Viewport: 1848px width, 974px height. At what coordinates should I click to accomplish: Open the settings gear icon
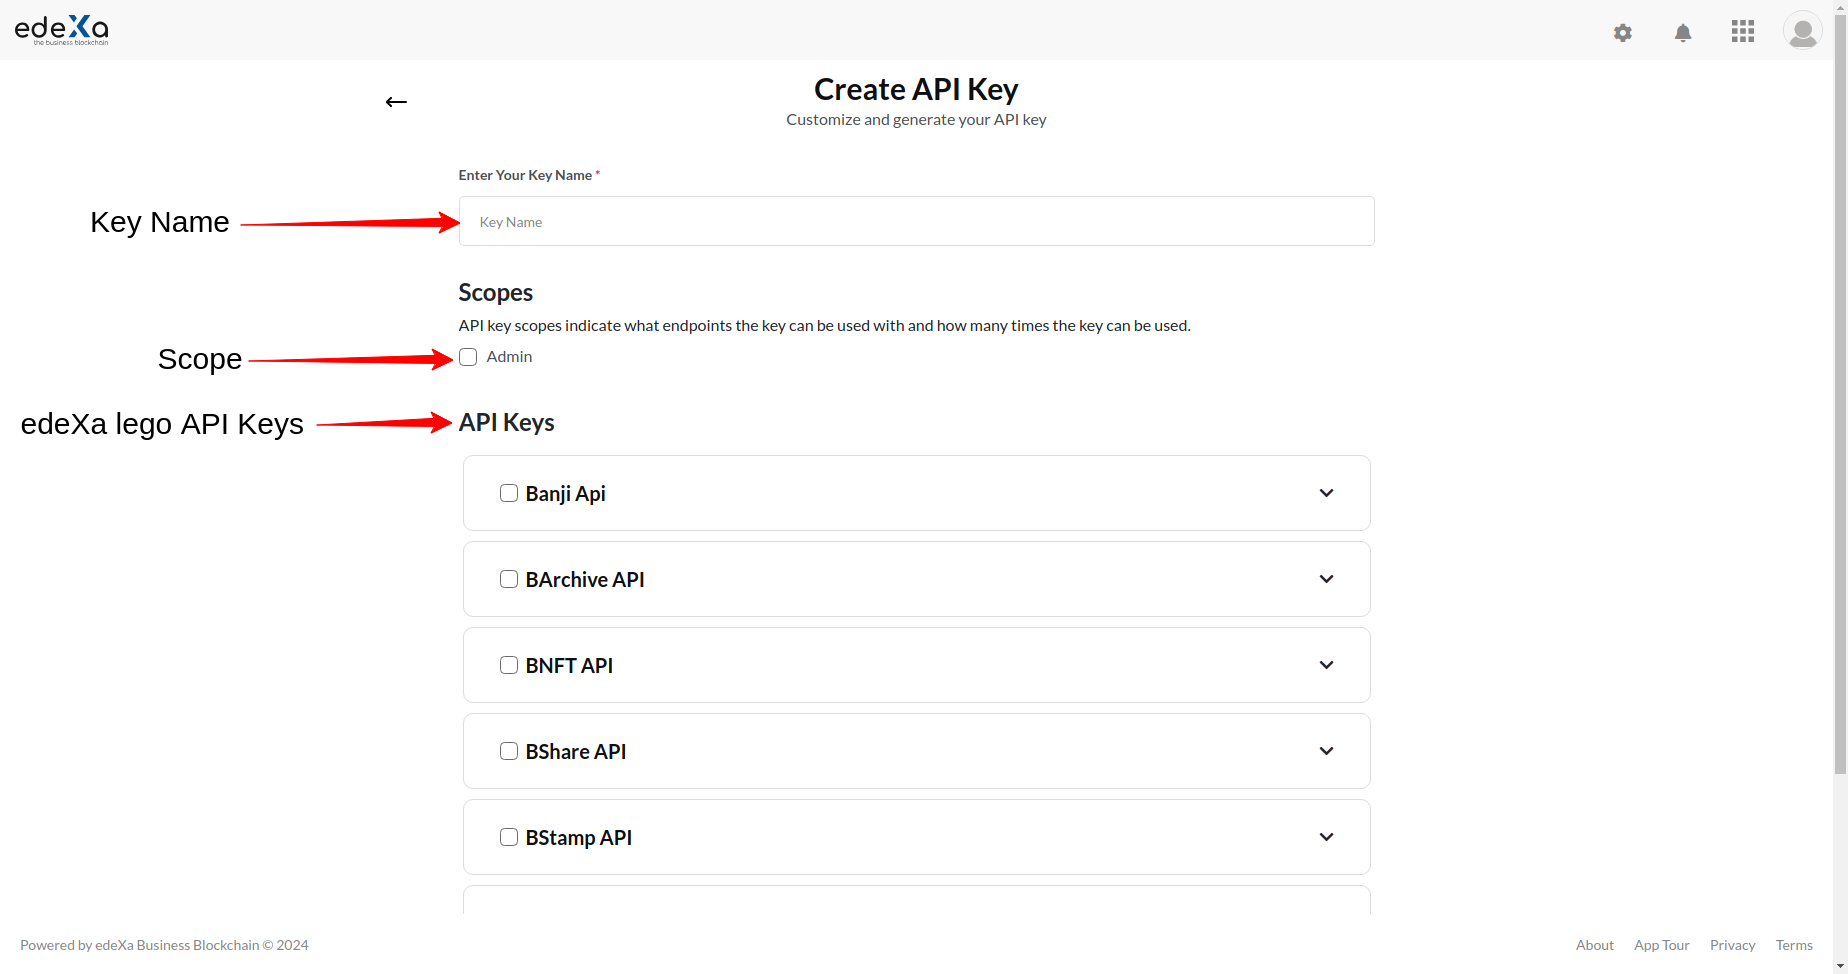pos(1623,33)
